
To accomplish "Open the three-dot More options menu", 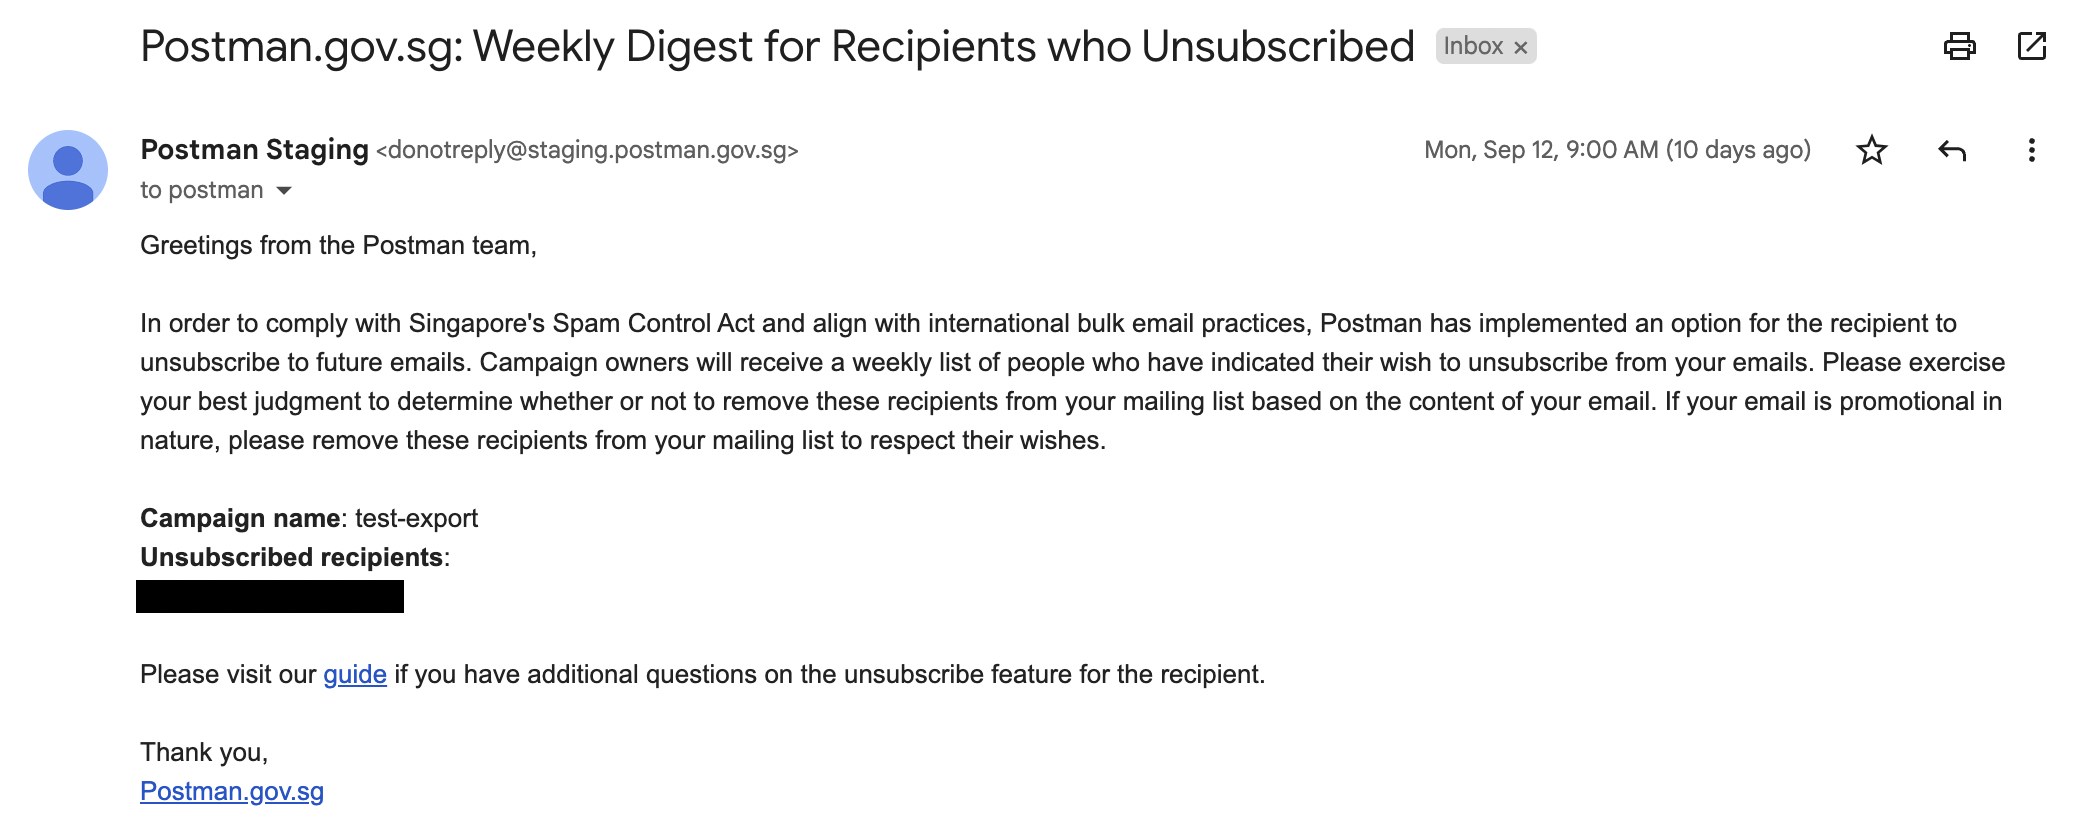I will point(2031,150).
